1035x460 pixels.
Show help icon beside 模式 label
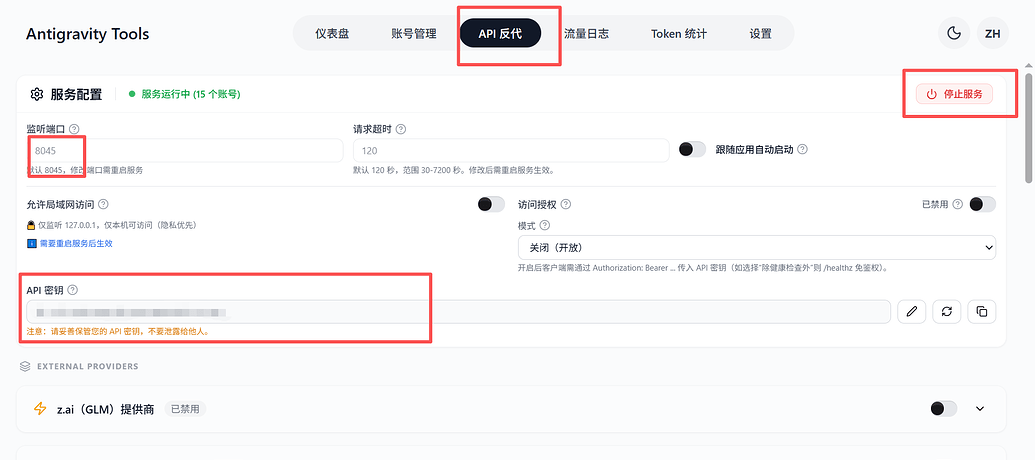pos(545,225)
